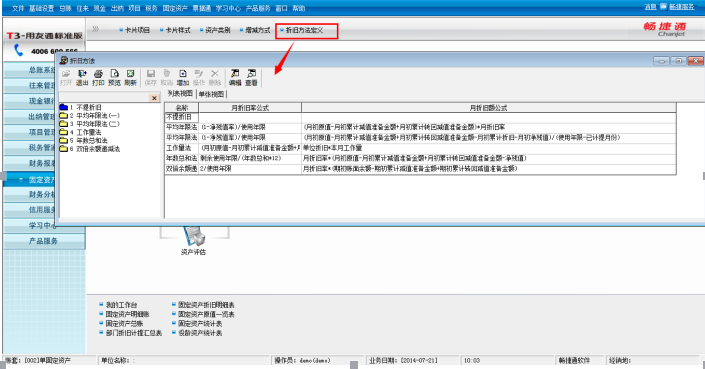Click the 消息 icon in top-right corner
This screenshot has height=369, width=705.
click(663, 6)
